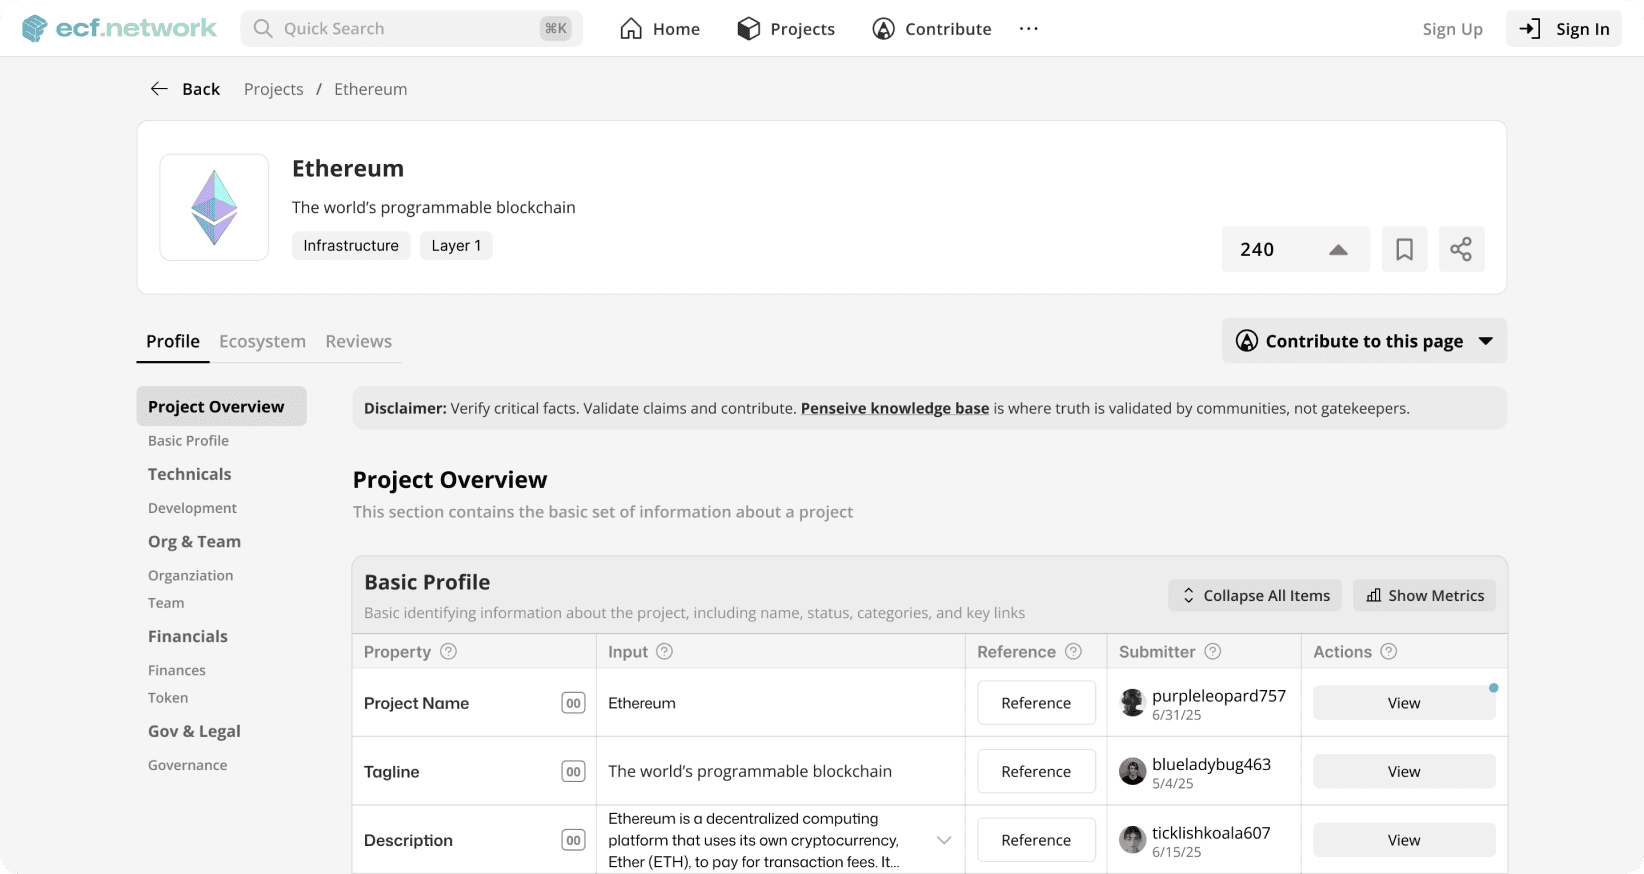This screenshot has height=874, width=1644.
Task: Switch to the Profile tab
Action: [173, 342]
